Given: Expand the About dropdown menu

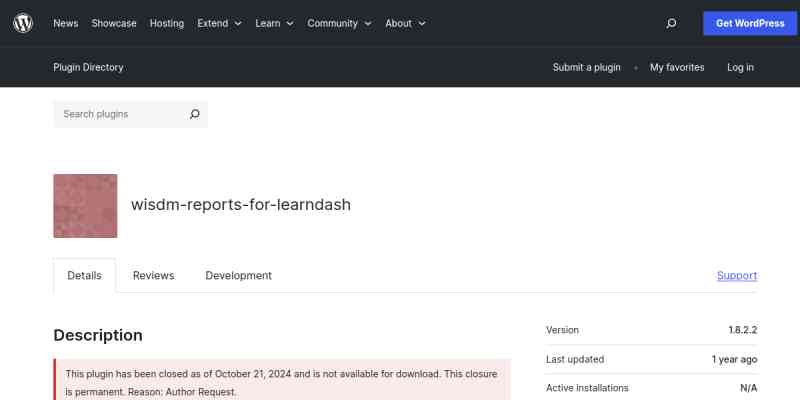Looking at the screenshot, I should [405, 23].
